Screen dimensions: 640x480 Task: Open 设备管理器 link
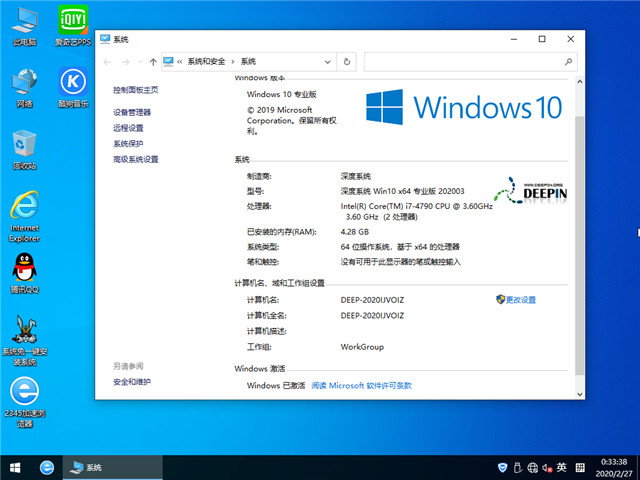pos(132,112)
